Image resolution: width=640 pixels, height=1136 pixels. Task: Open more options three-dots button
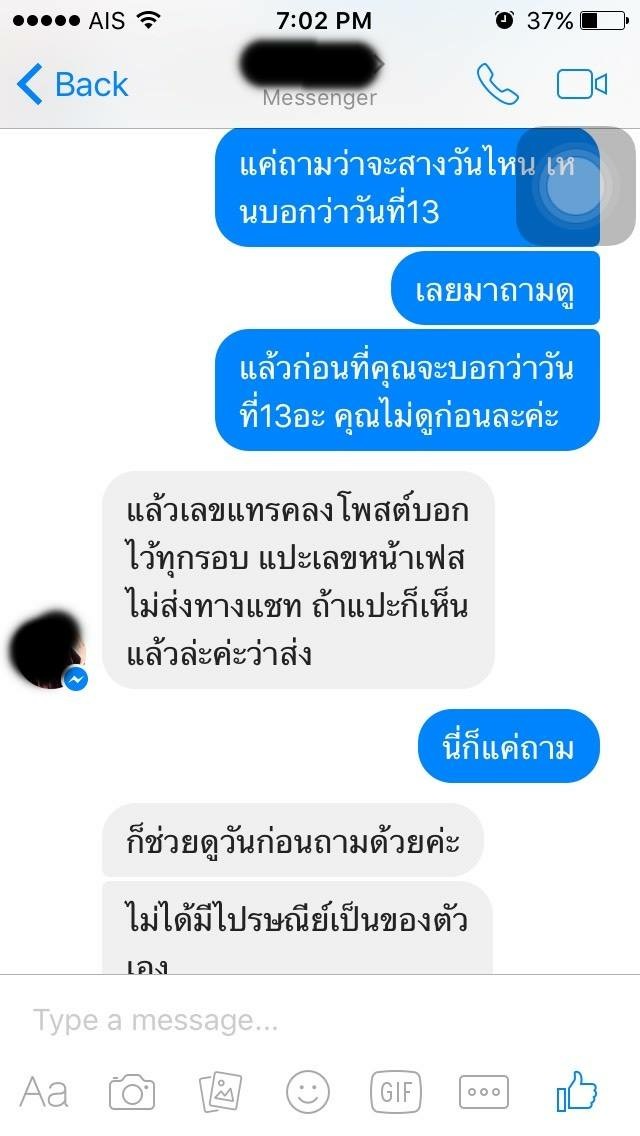(484, 1091)
